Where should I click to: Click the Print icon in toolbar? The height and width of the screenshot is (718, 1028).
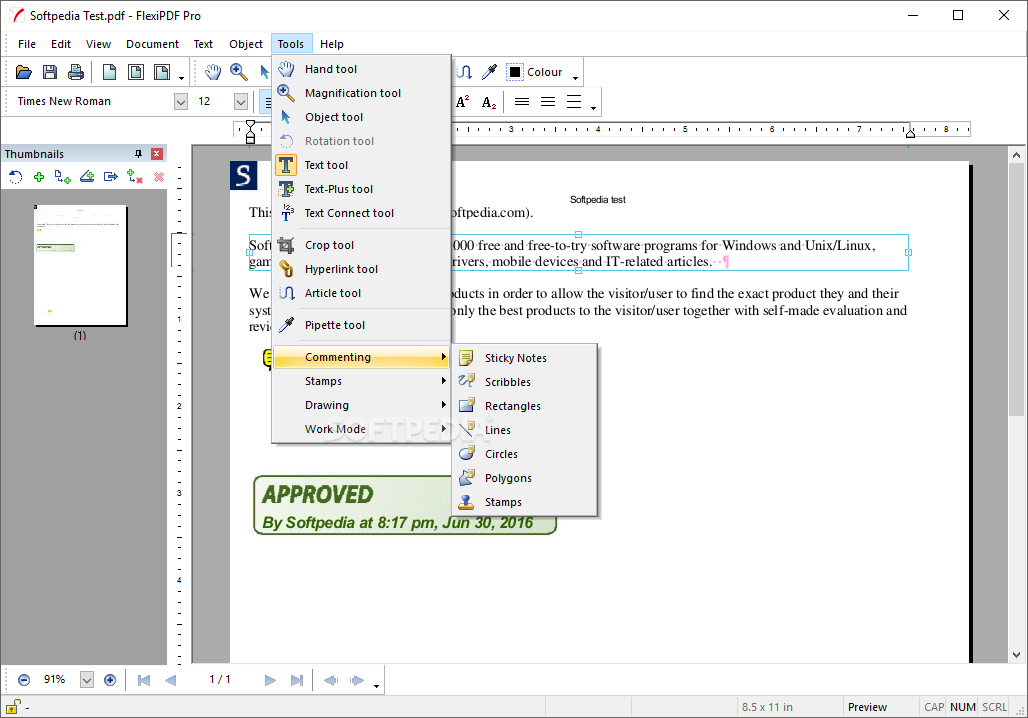(76, 72)
